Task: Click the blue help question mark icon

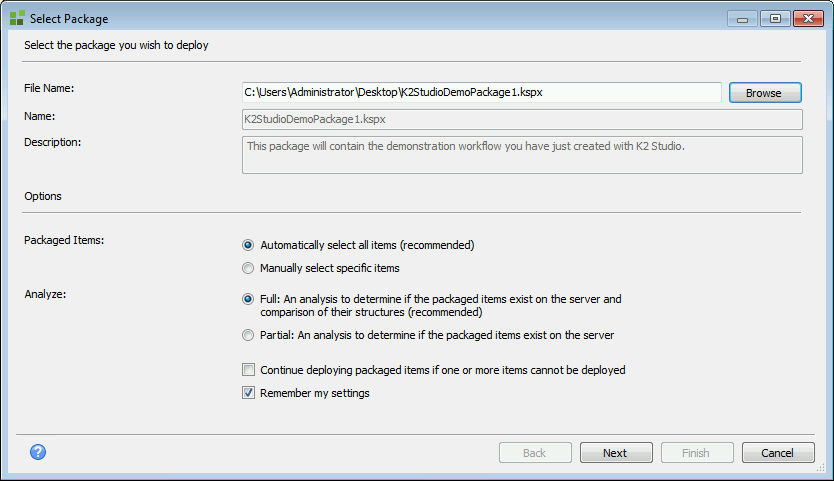Action: click(x=38, y=452)
